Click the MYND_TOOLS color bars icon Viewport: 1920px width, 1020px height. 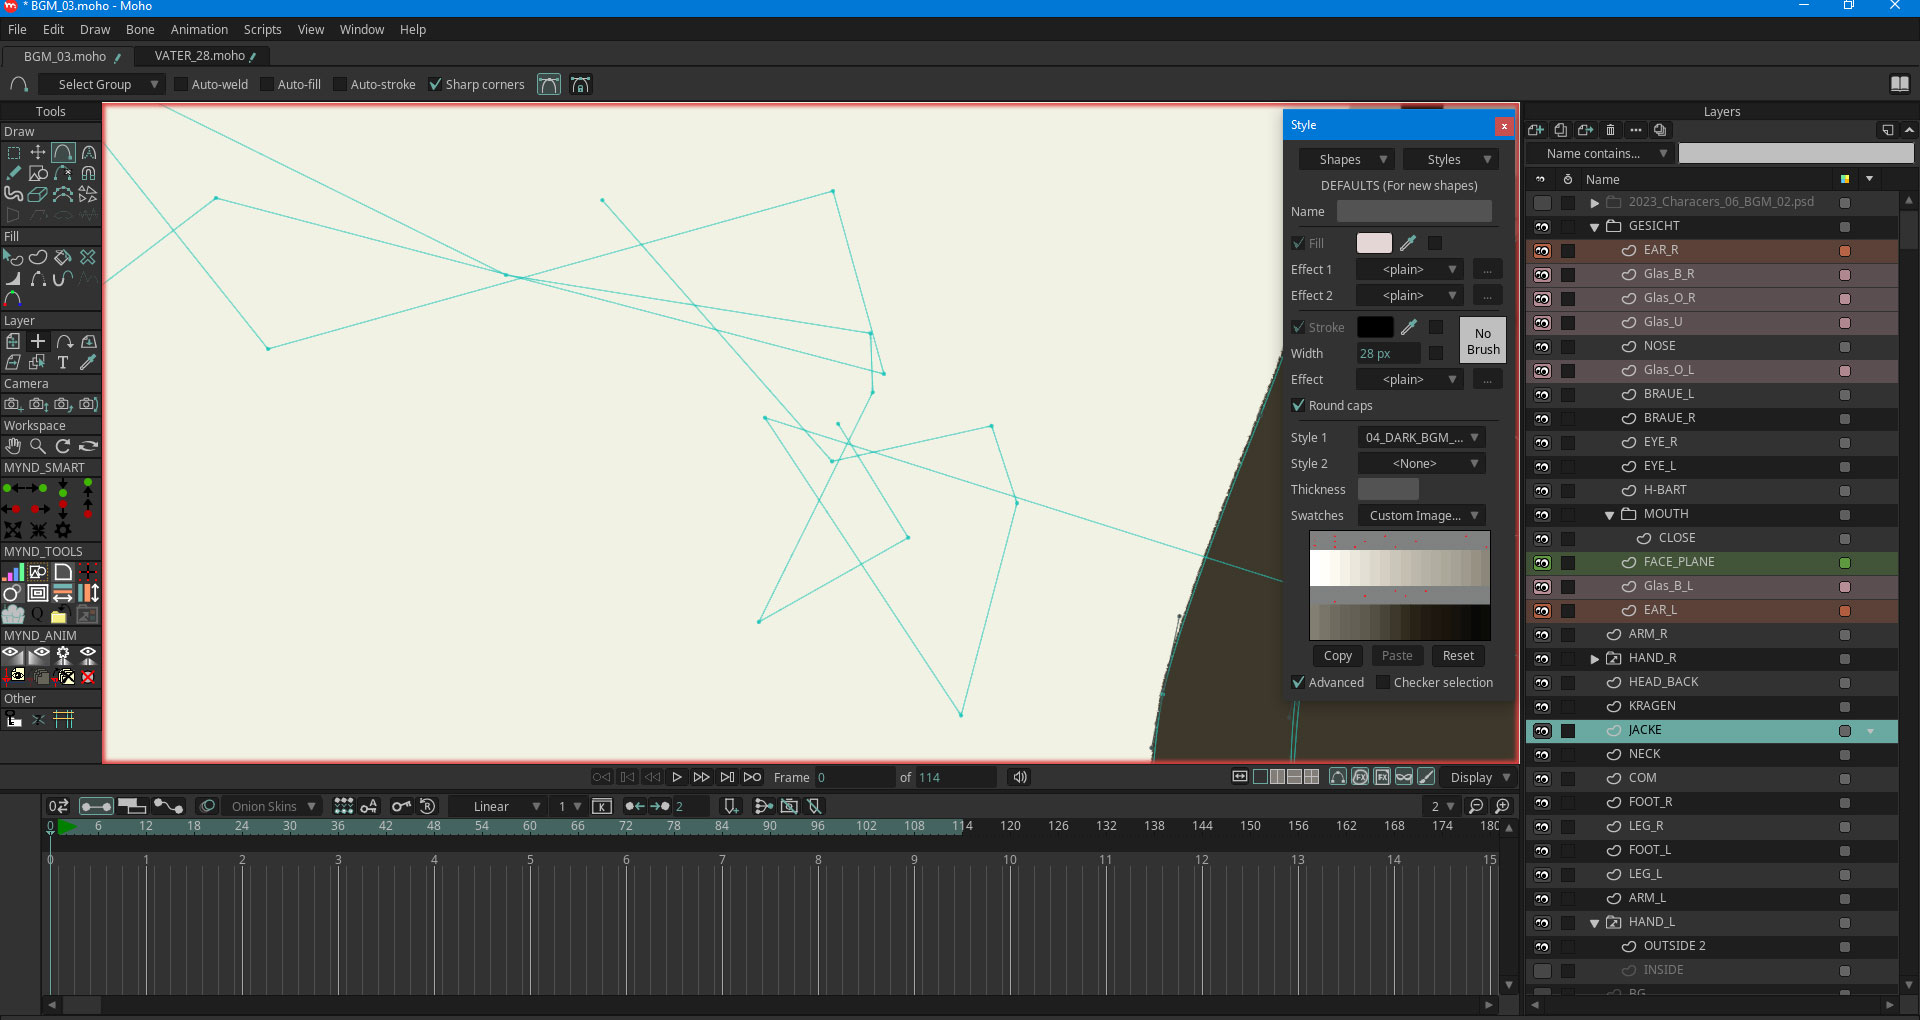(13, 573)
